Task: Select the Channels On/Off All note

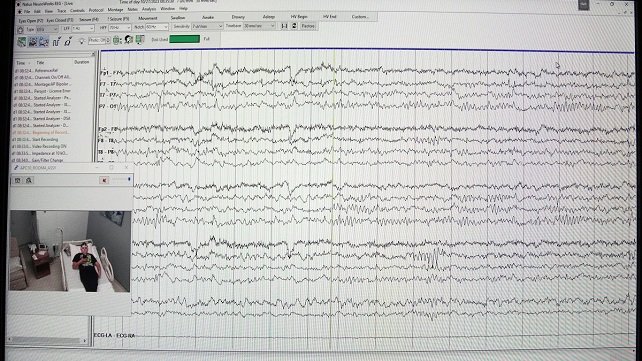Action: pos(42,77)
